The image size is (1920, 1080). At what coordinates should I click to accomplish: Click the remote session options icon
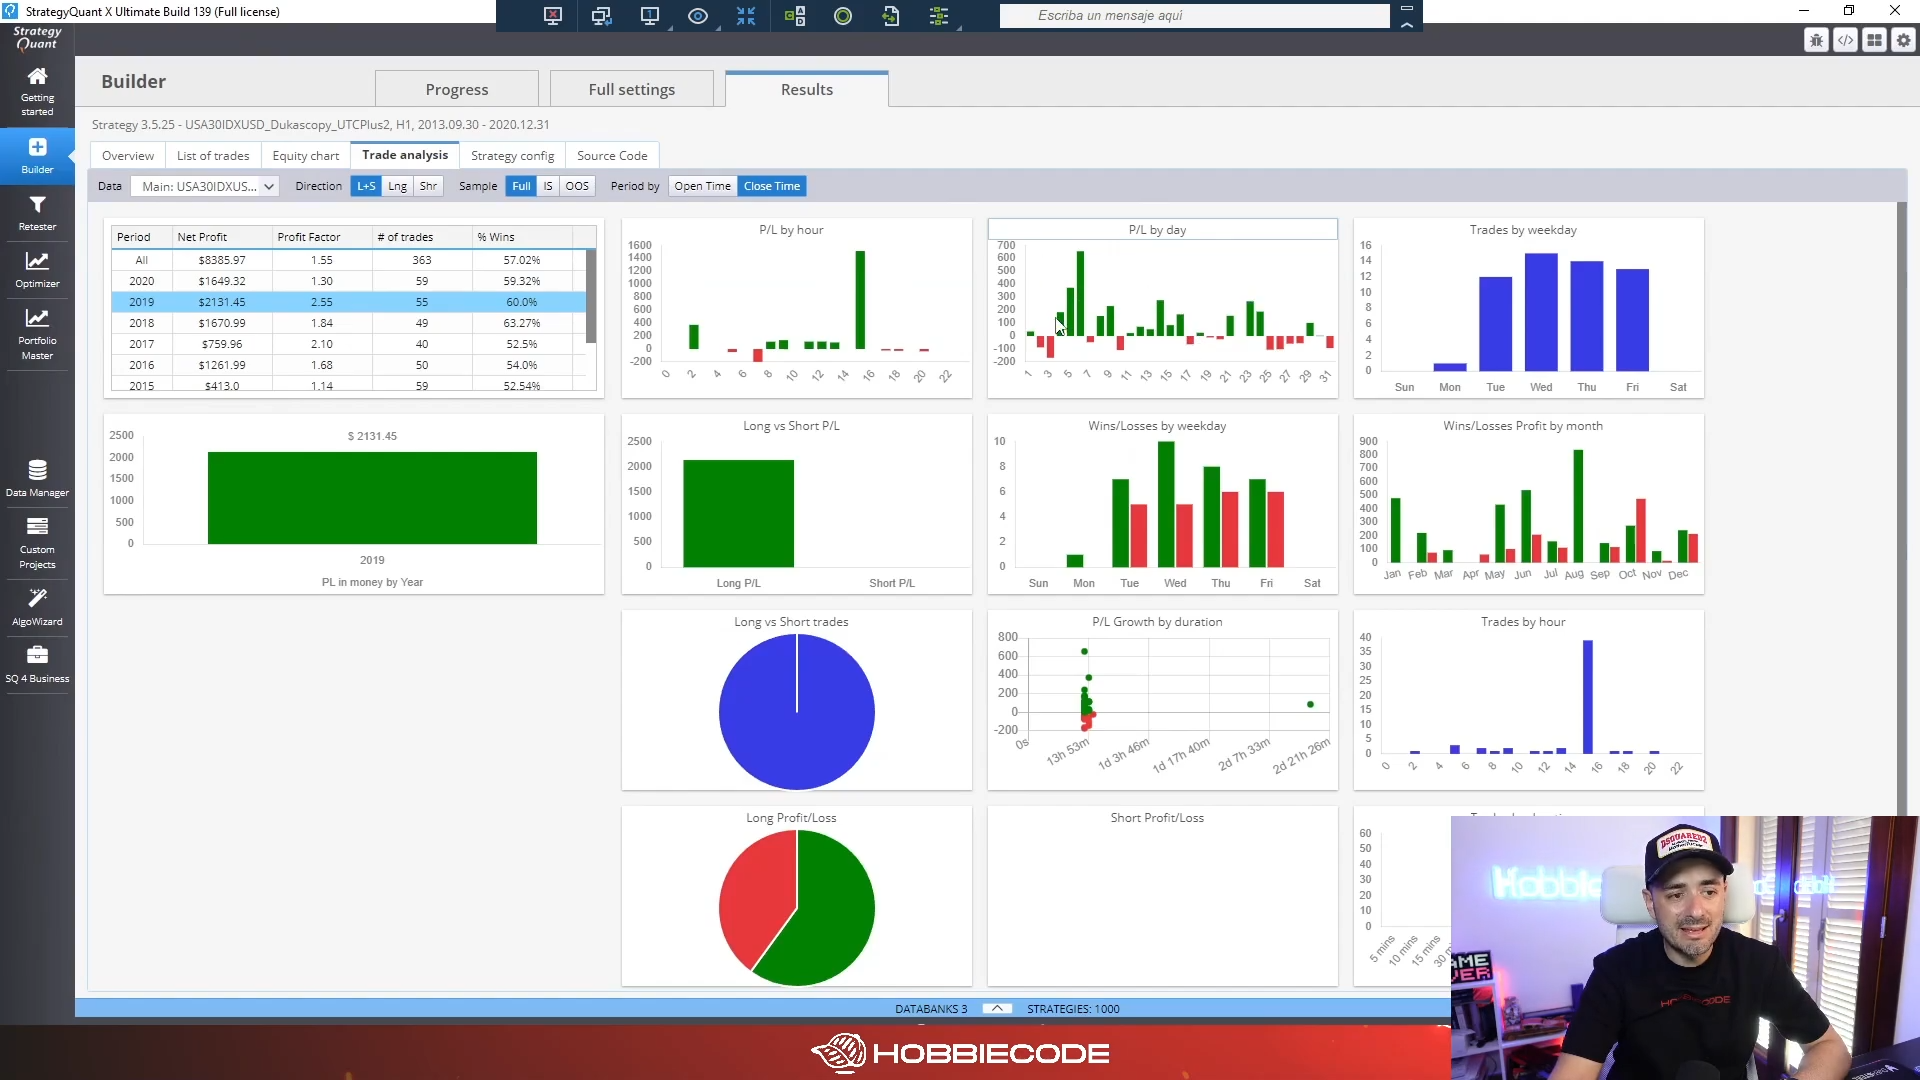click(938, 16)
